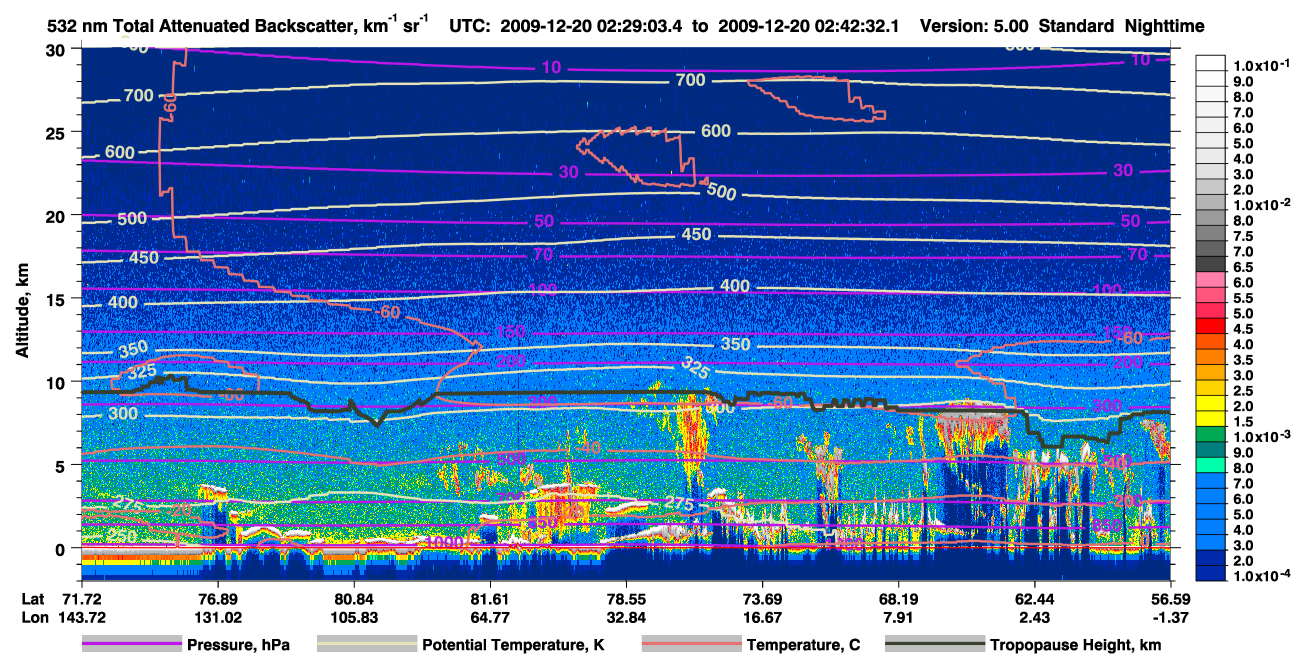Click longitude value -1.37
The height and width of the screenshot is (667, 1300).
click(x=1170, y=617)
